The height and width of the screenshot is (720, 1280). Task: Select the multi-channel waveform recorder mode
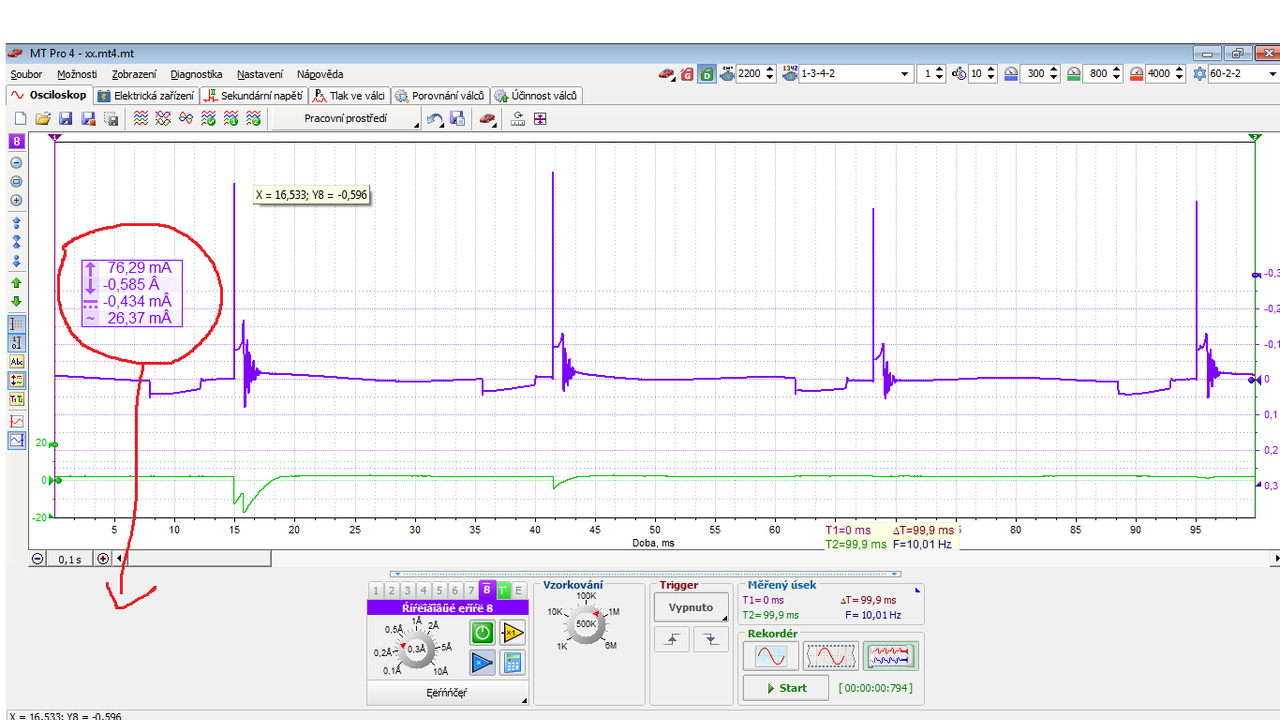point(891,656)
